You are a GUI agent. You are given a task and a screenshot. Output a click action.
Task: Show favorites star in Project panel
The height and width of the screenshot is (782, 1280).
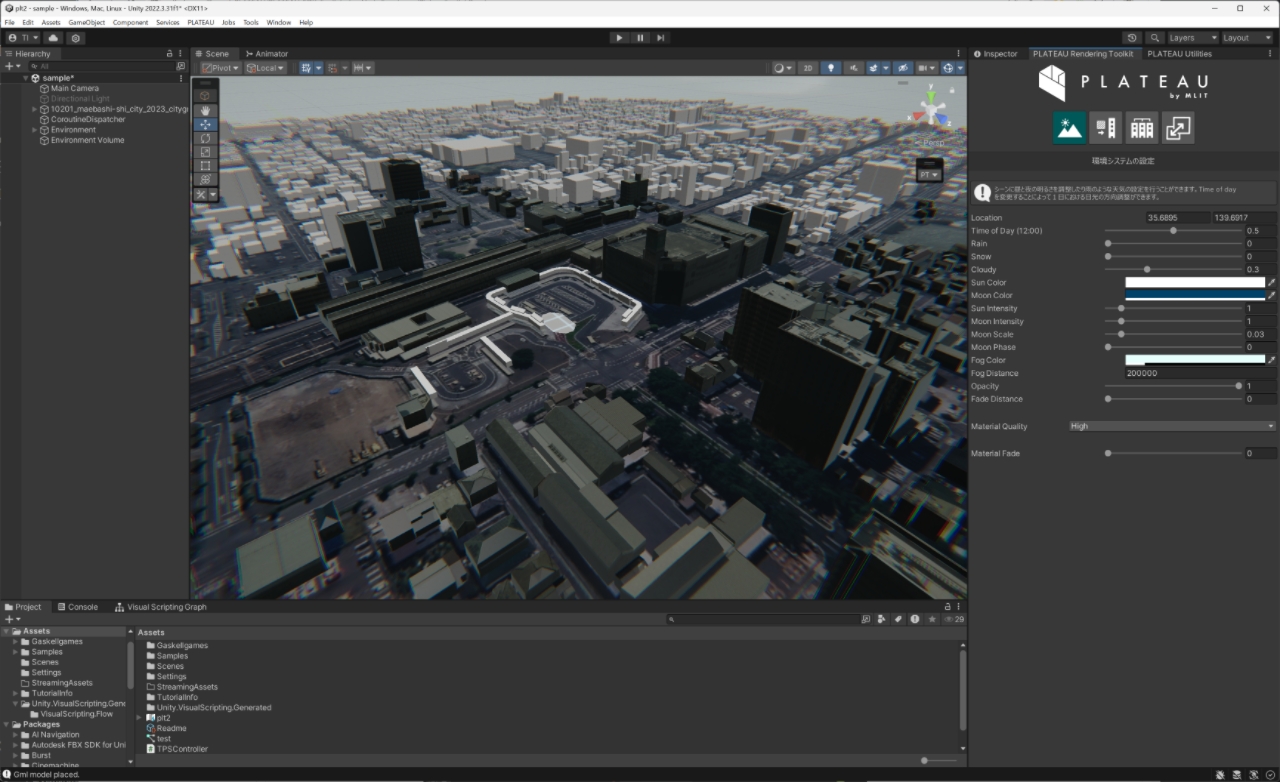(x=932, y=619)
